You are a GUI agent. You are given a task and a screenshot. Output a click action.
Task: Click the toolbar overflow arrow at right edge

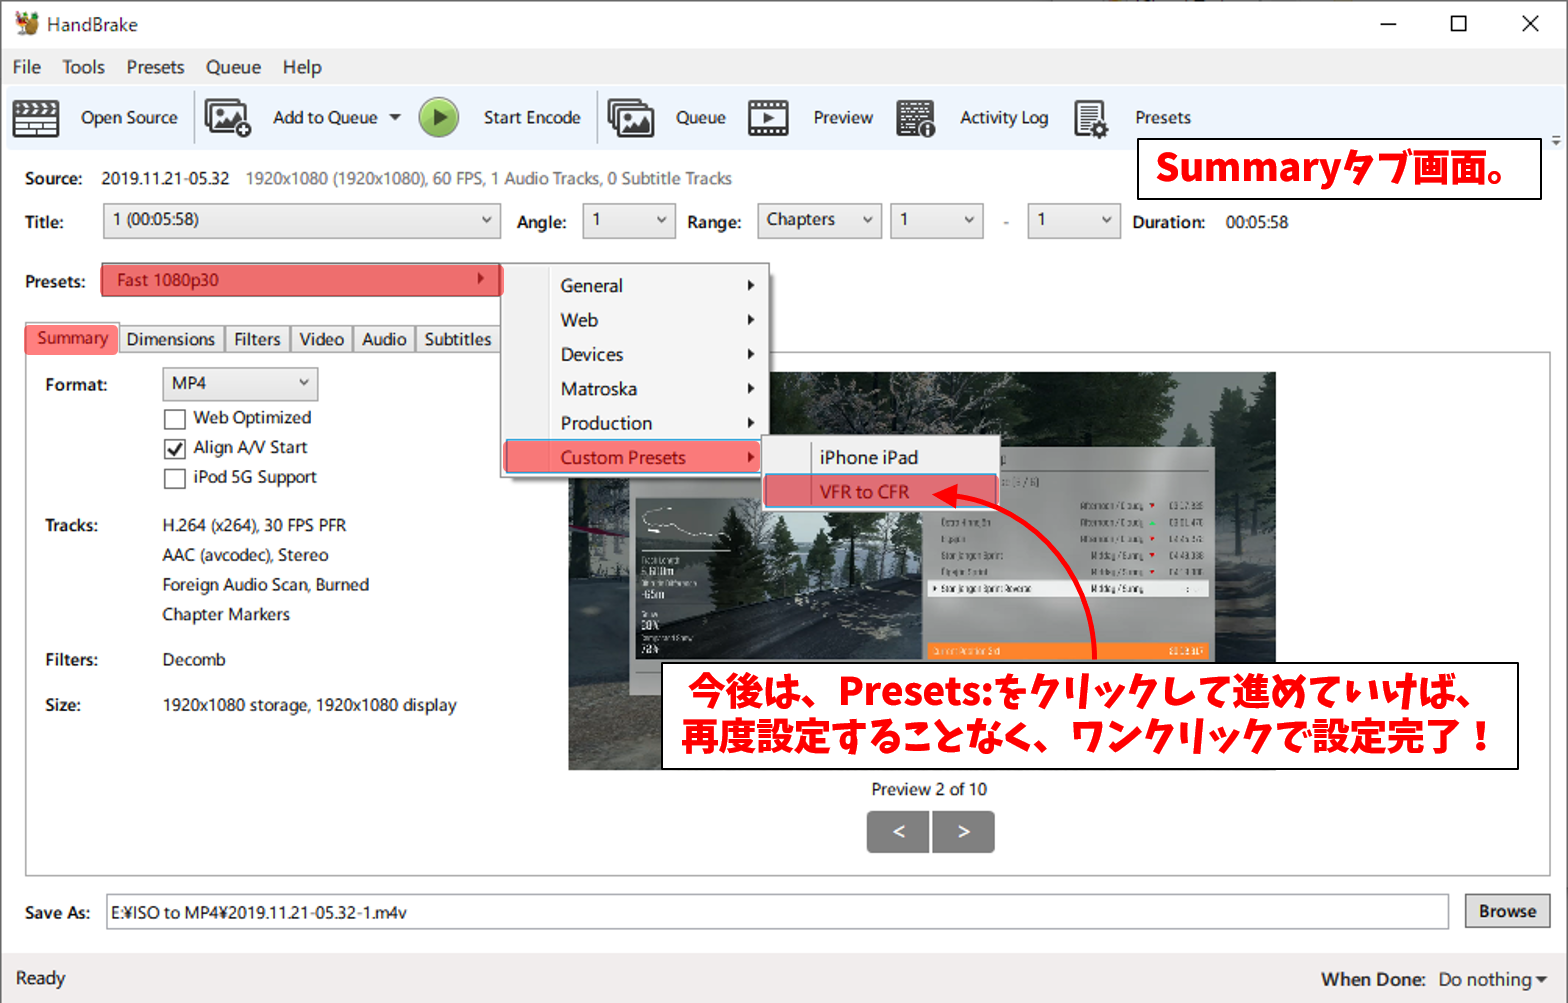[1556, 142]
